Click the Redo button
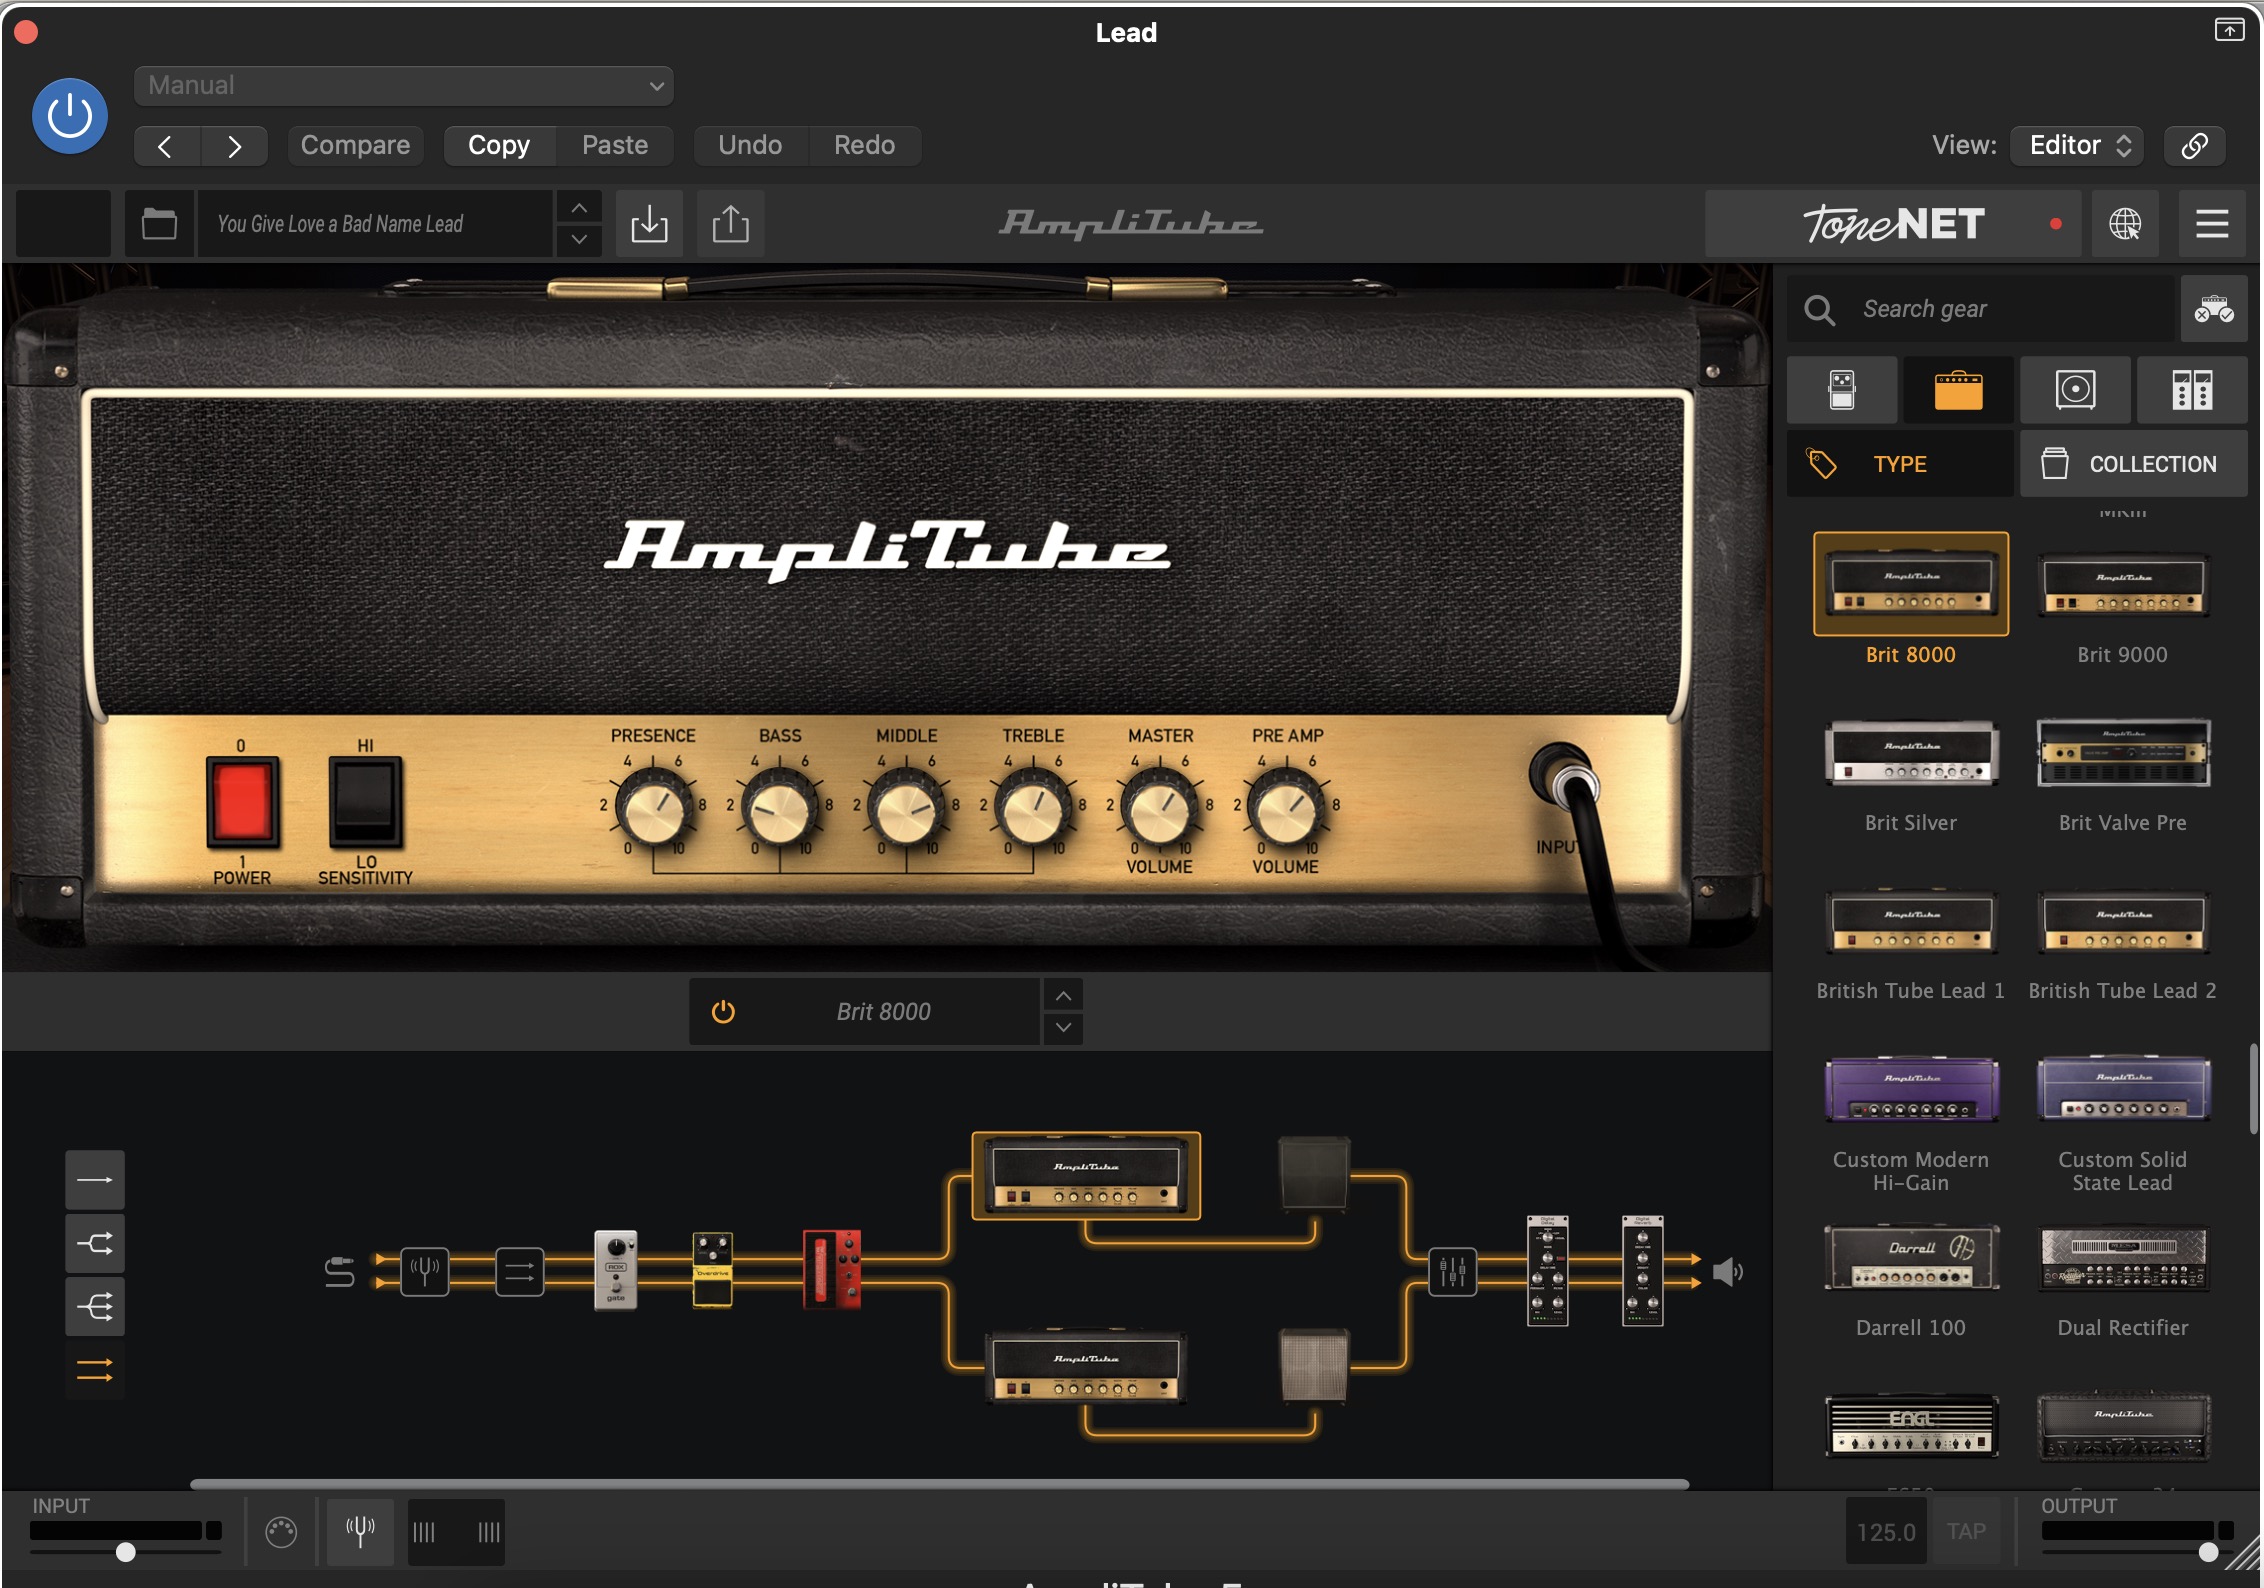This screenshot has width=2264, height=1588. tap(864, 146)
